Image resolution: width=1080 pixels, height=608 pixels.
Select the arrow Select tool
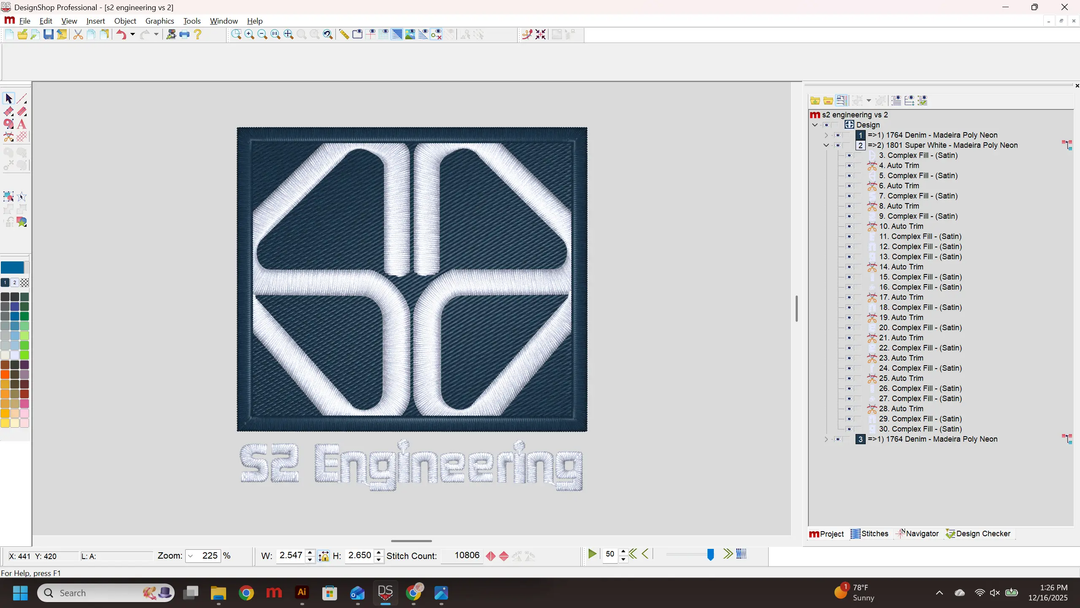point(8,99)
